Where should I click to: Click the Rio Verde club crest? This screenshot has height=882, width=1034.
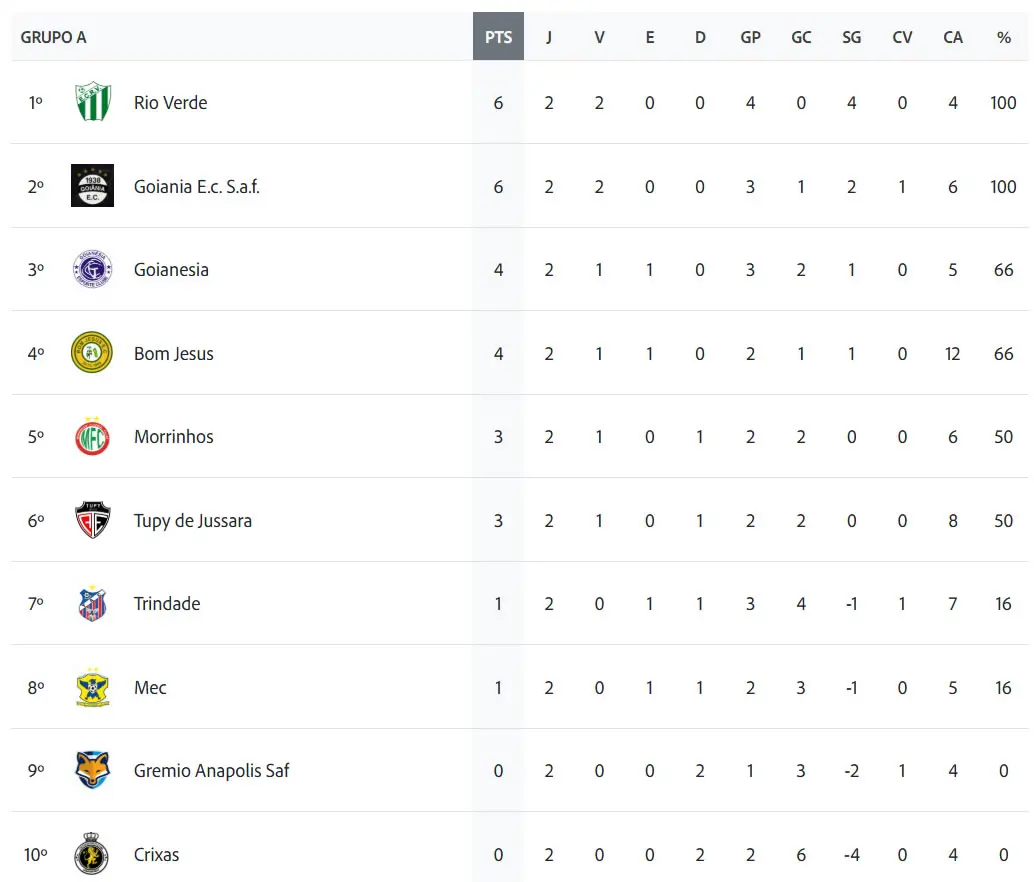[92, 102]
